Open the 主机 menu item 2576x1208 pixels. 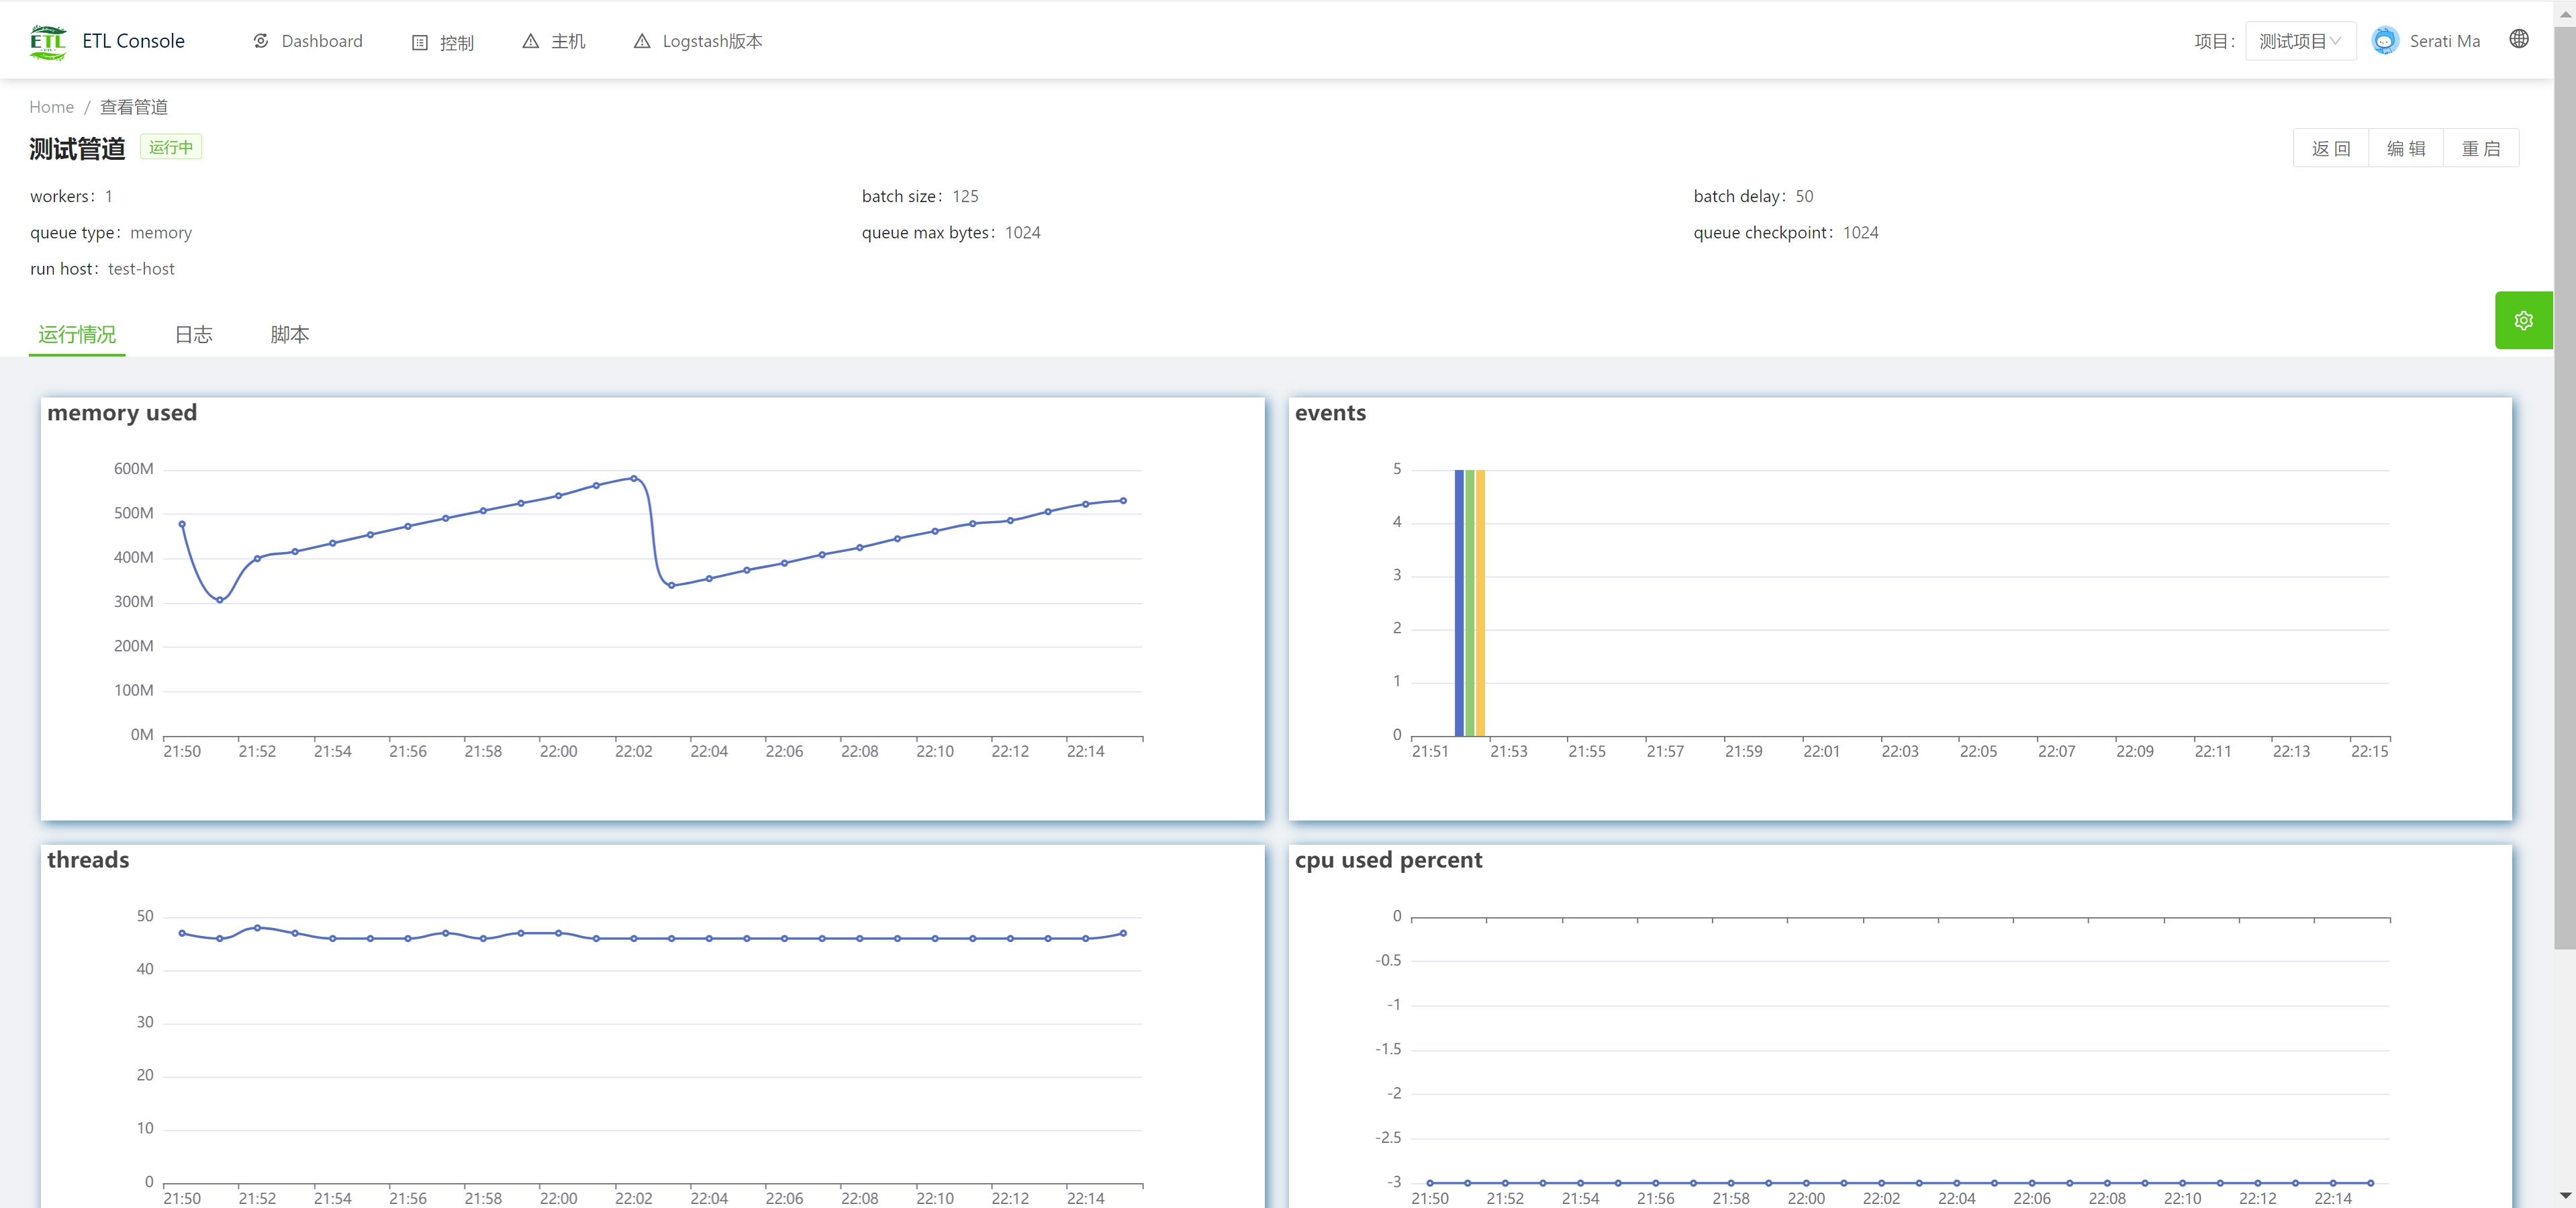coord(554,41)
